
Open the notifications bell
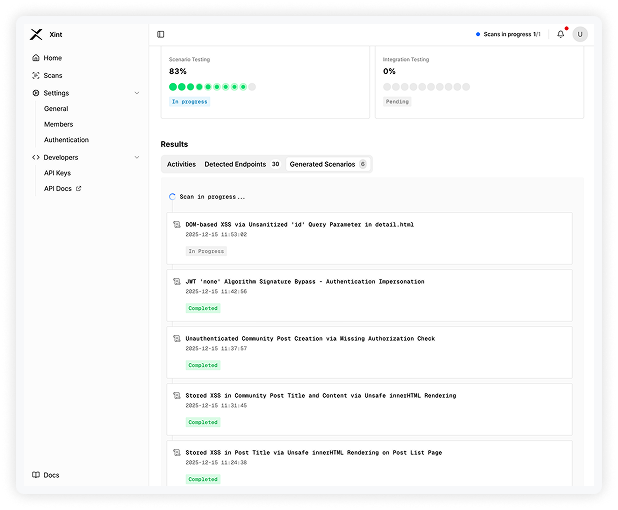pos(560,34)
